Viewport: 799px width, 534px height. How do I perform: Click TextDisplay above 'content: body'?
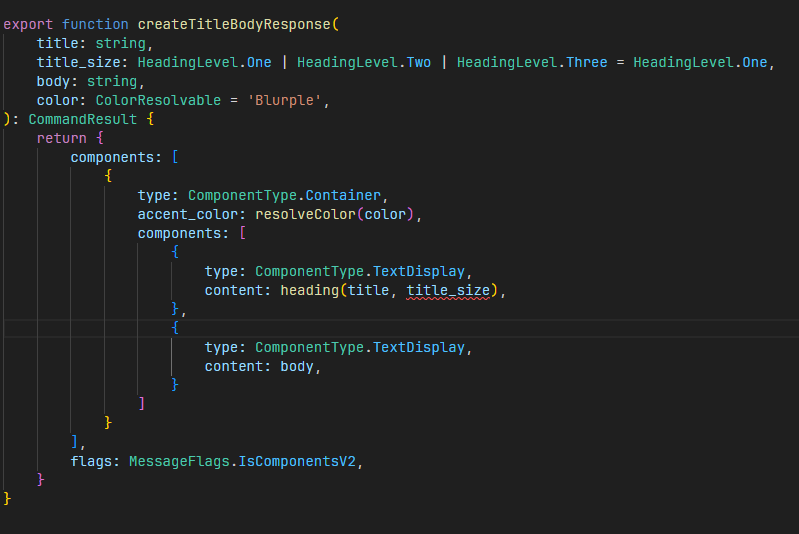[419, 348]
